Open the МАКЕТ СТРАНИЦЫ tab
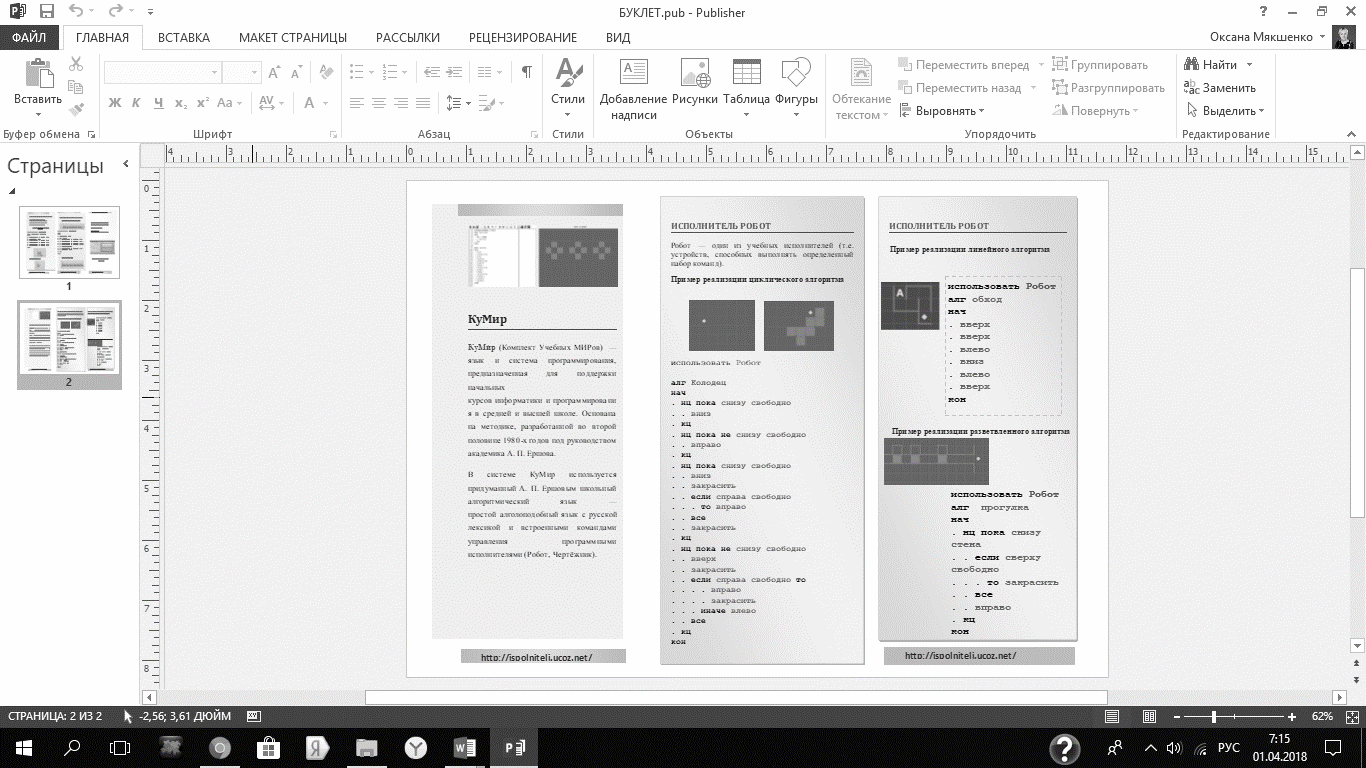This screenshot has width=1366, height=768. click(x=292, y=38)
